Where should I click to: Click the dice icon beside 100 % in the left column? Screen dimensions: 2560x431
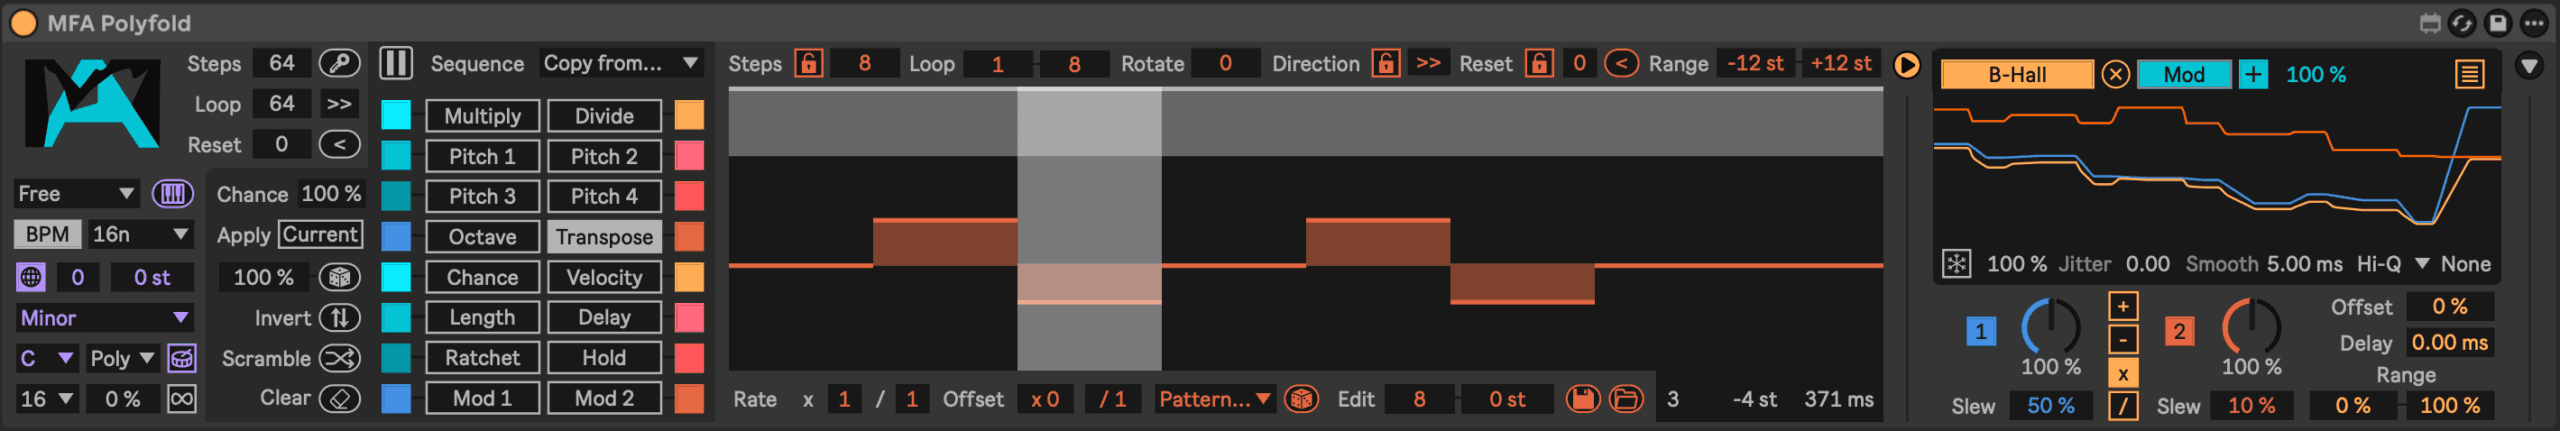340,277
